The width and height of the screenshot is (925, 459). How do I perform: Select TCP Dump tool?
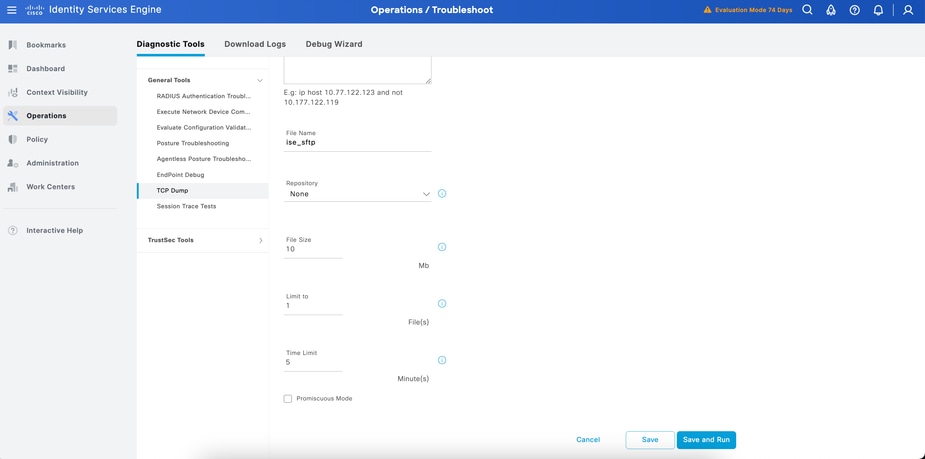(203, 191)
